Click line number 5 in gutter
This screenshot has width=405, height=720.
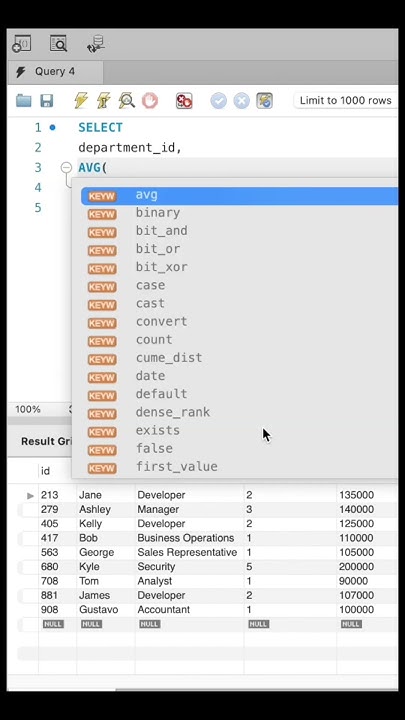(38, 208)
